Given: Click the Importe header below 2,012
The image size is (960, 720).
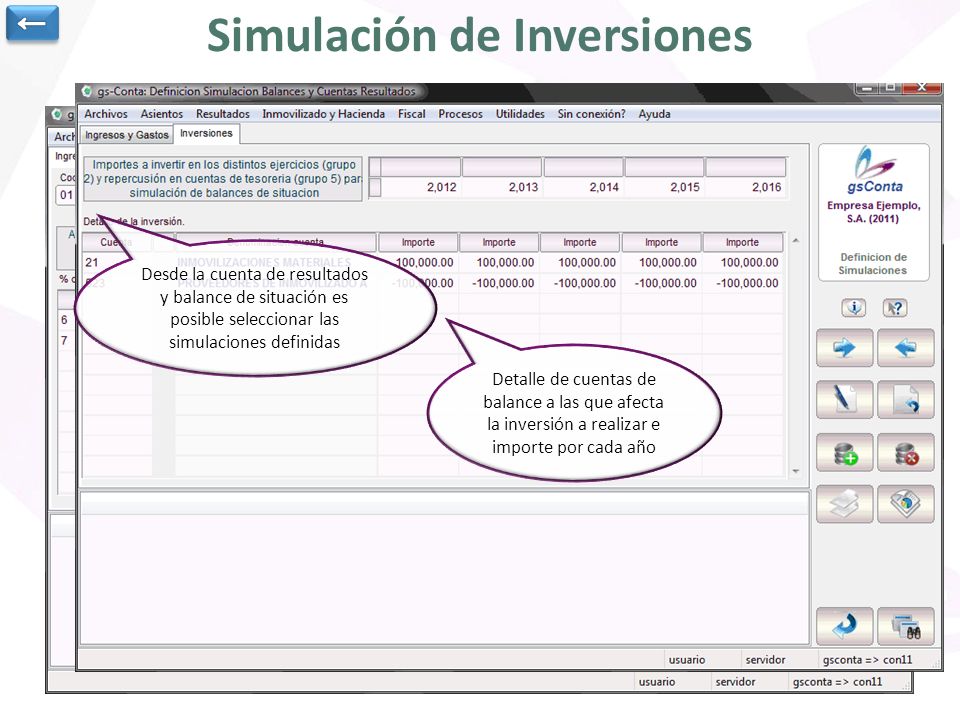Looking at the screenshot, I should click(418, 242).
